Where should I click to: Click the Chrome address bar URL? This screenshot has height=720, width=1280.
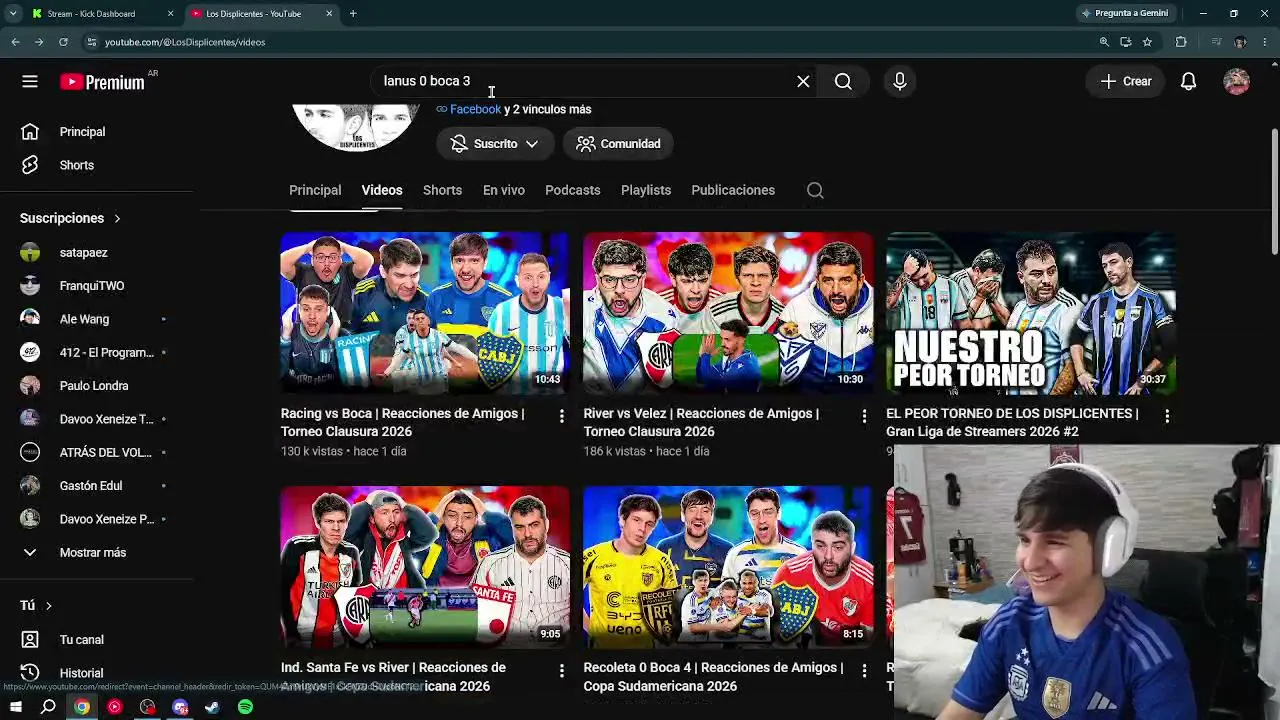coord(185,42)
